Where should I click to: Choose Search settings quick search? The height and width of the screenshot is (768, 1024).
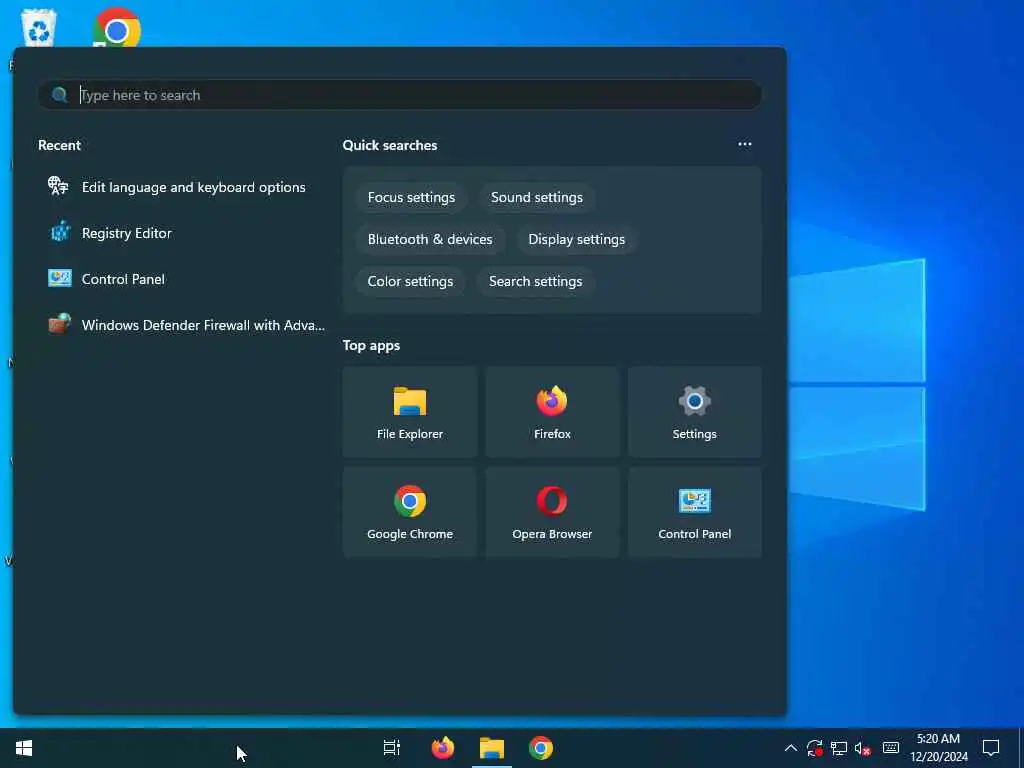[536, 281]
